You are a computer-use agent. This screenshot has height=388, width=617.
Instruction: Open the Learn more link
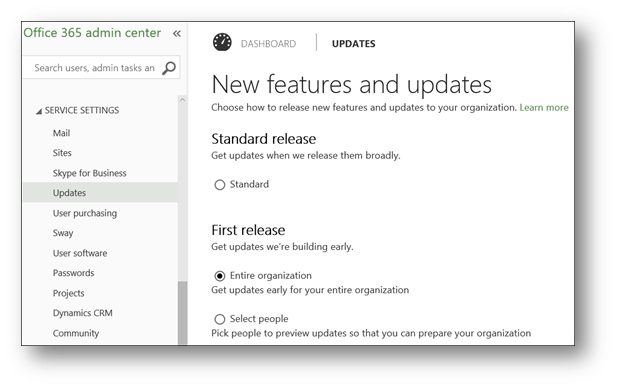tap(544, 107)
